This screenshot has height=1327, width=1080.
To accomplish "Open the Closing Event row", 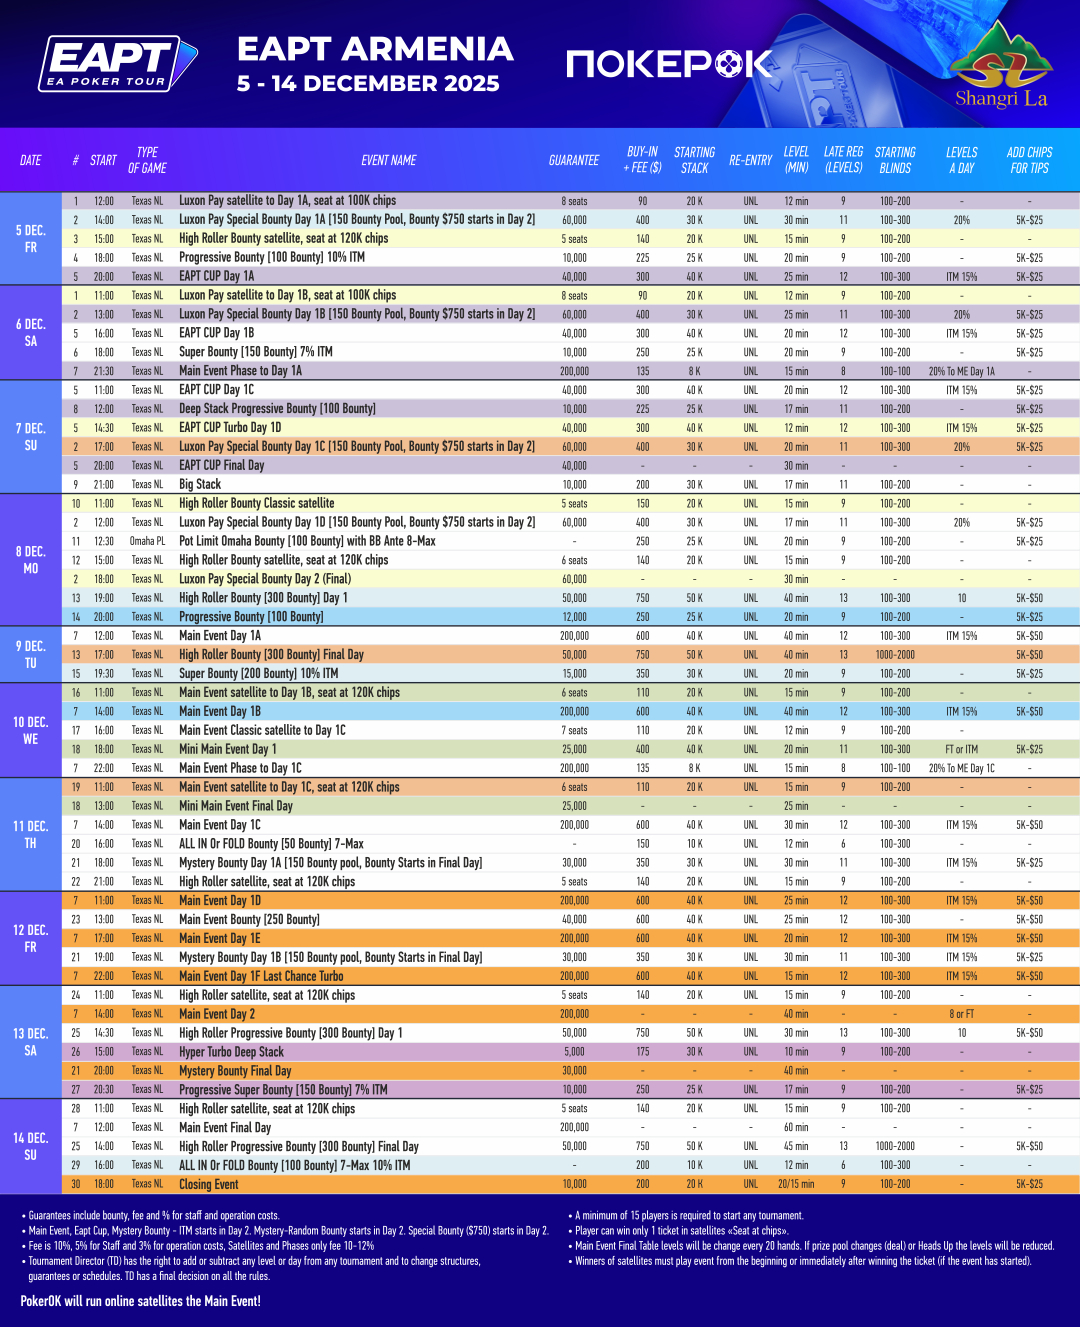I will (209, 1184).
